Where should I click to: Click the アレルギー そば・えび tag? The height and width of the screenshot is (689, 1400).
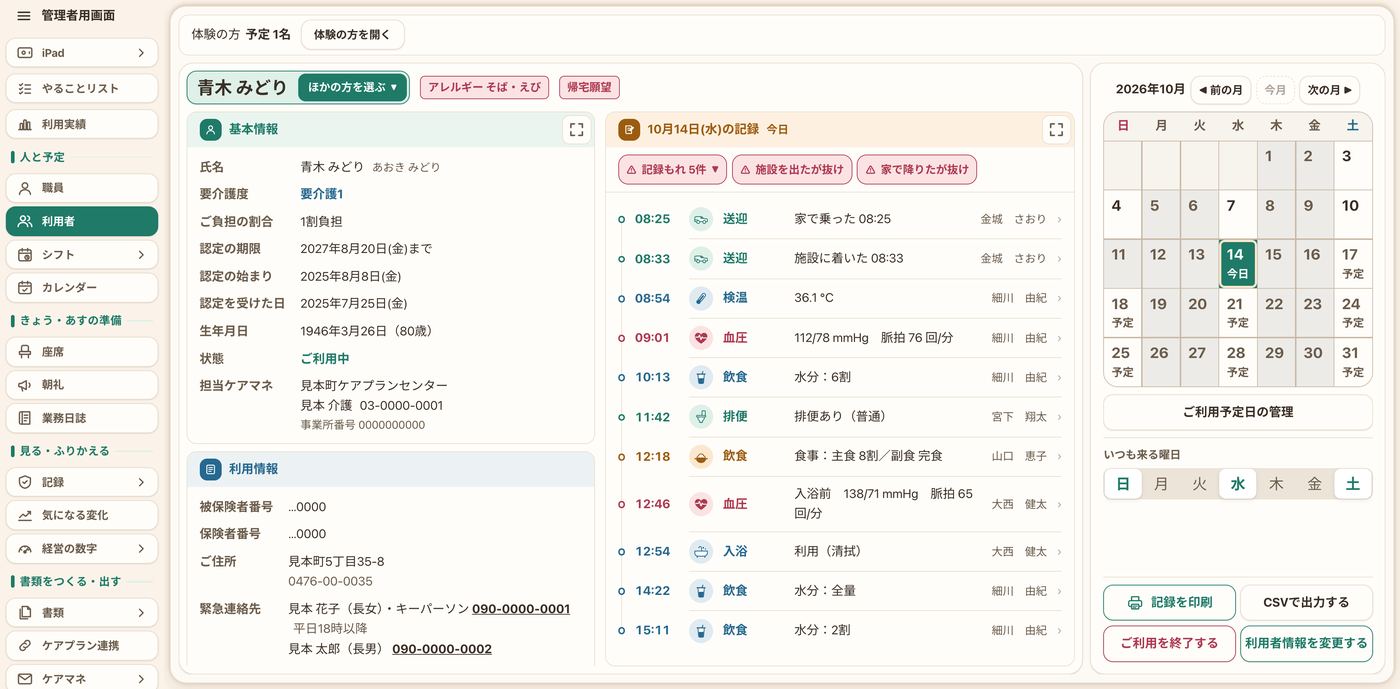click(485, 87)
